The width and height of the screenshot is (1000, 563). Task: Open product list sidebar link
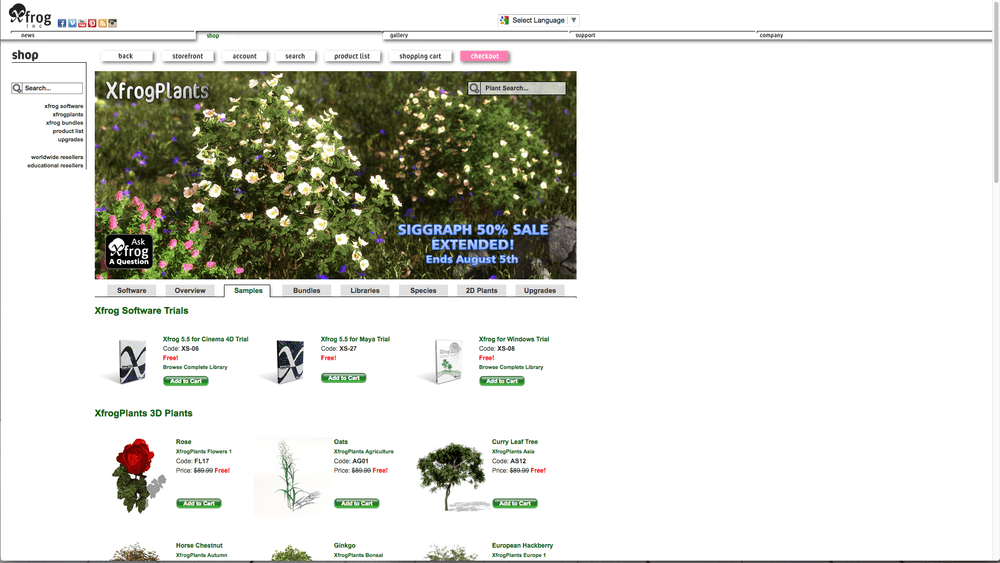pyautogui.click(x=68, y=131)
